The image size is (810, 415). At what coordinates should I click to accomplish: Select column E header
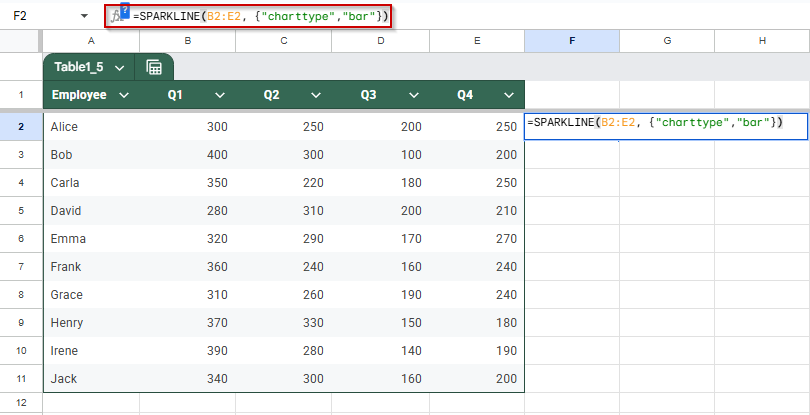(x=477, y=41)
